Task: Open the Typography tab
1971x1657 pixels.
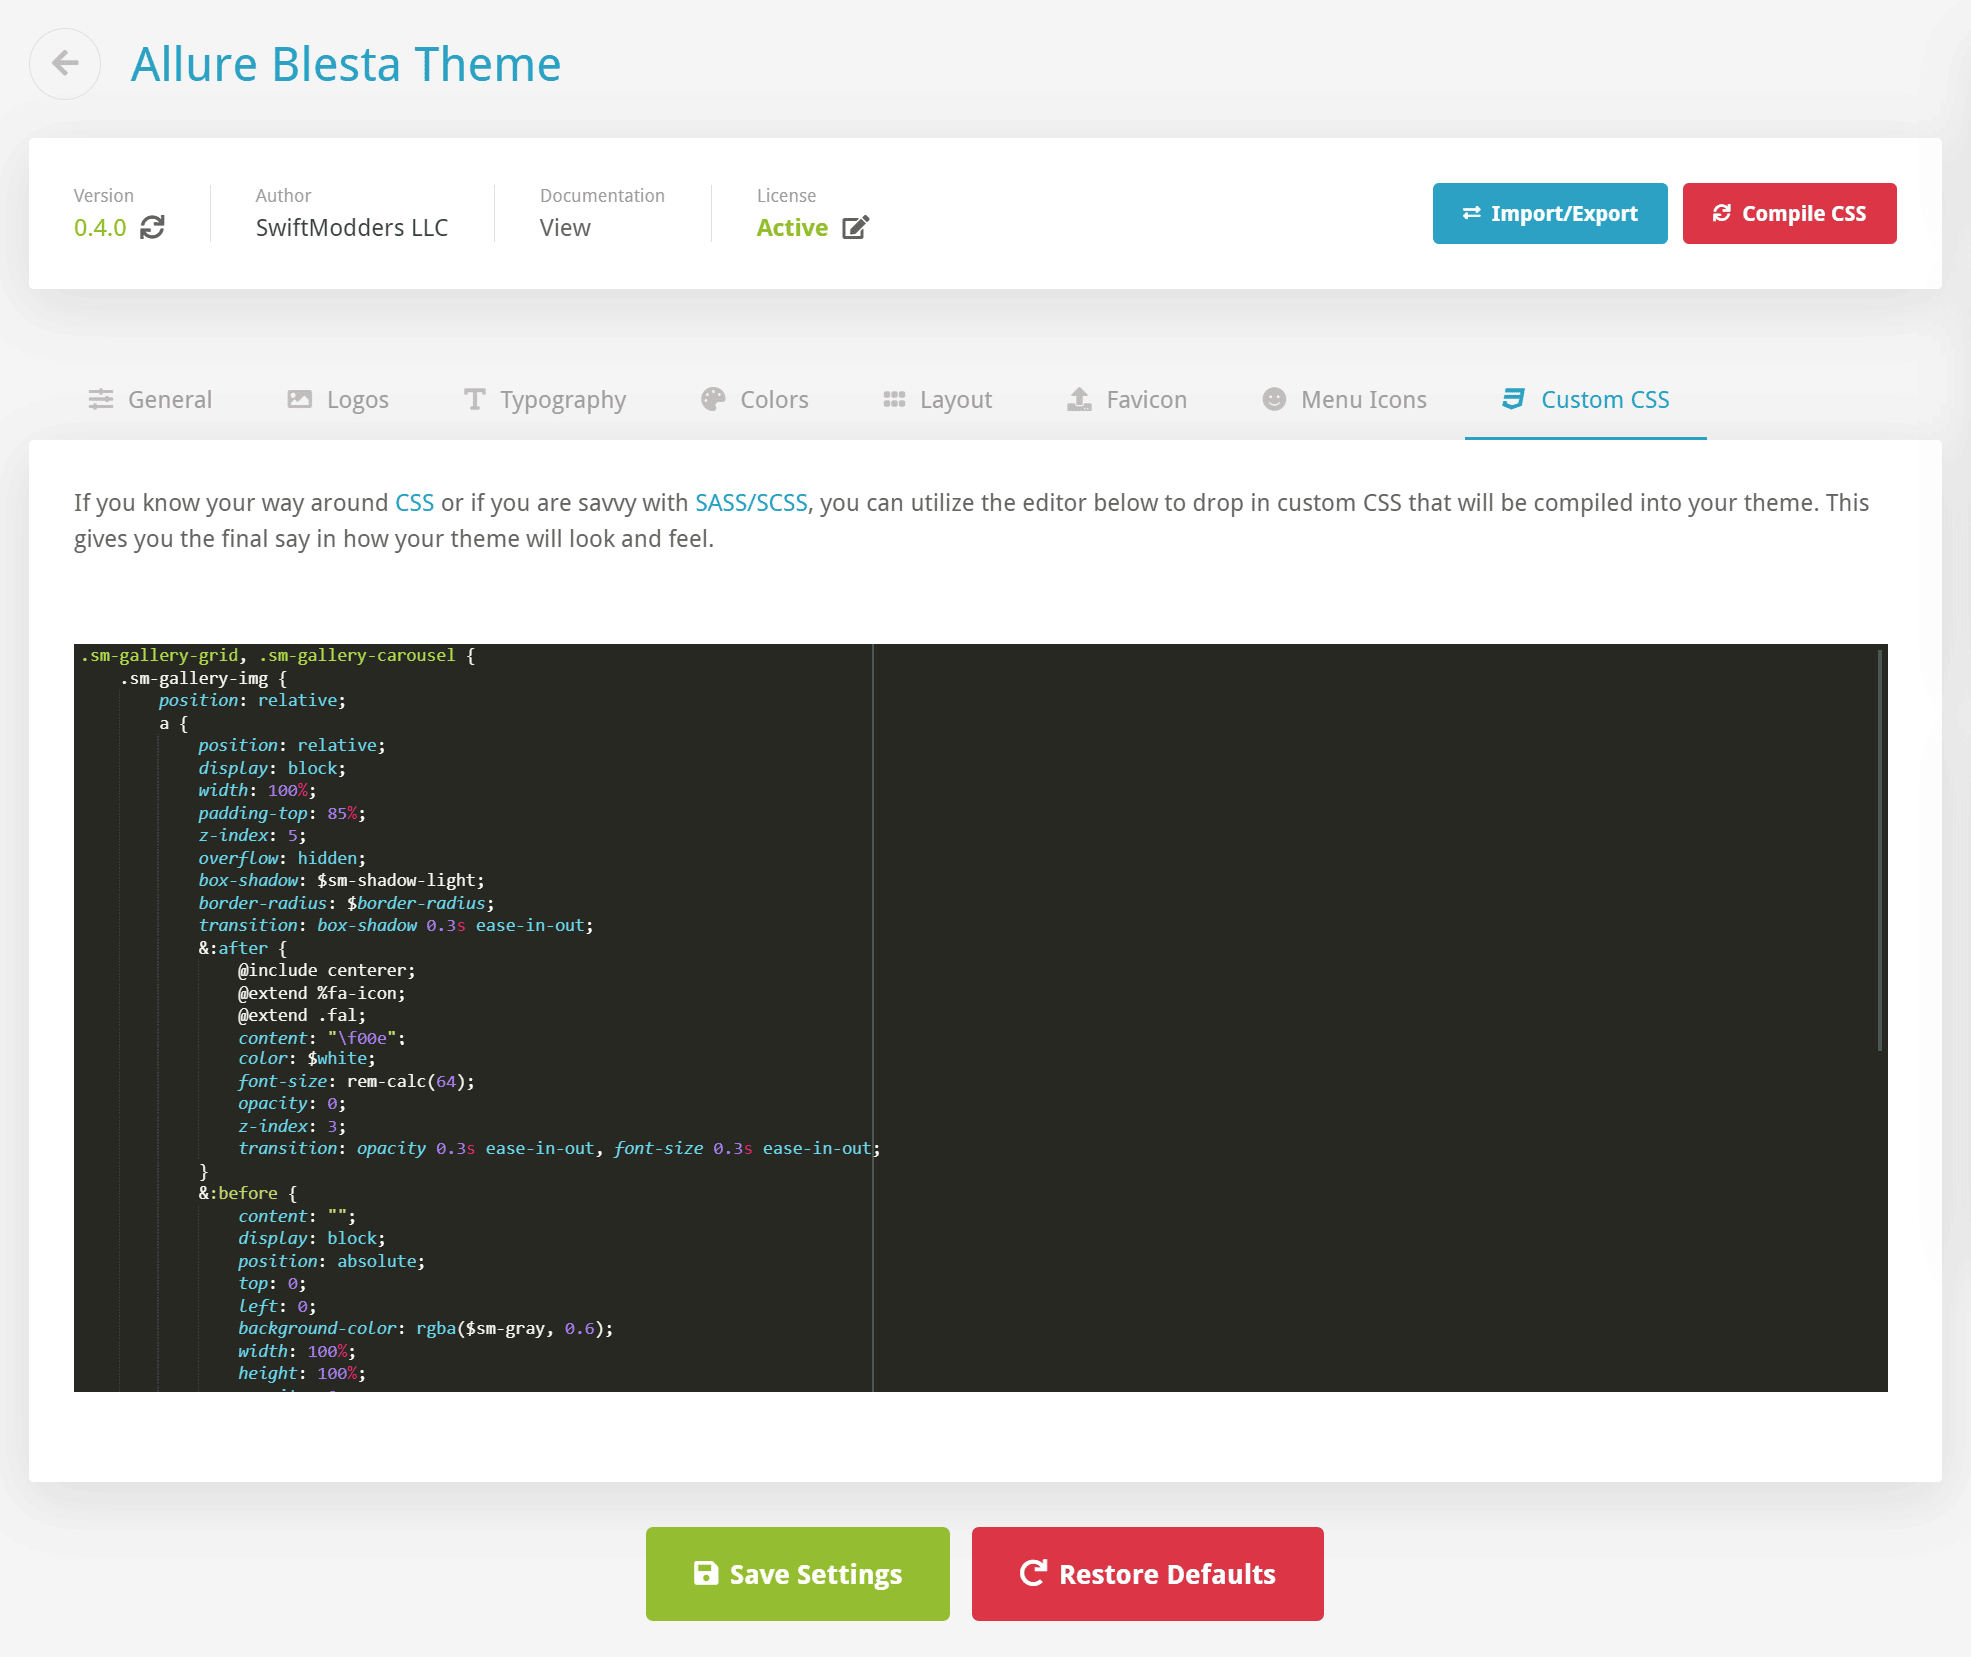Action: tap(545, 399)
